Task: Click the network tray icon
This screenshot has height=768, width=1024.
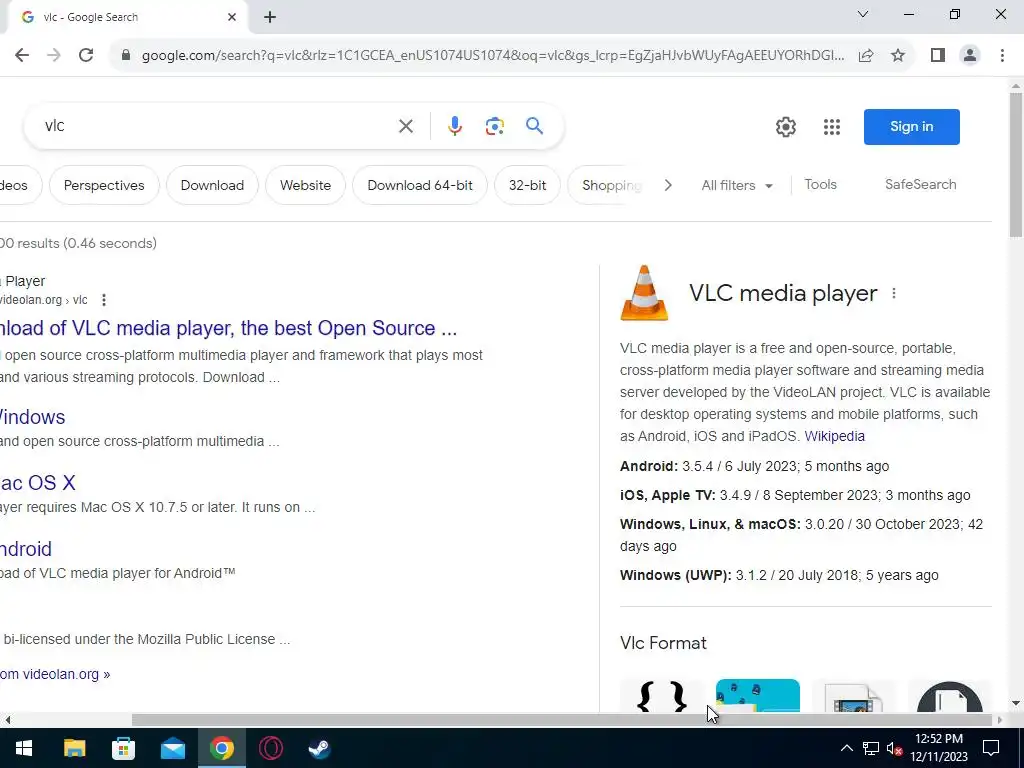Action: click(x=871, y=748)
